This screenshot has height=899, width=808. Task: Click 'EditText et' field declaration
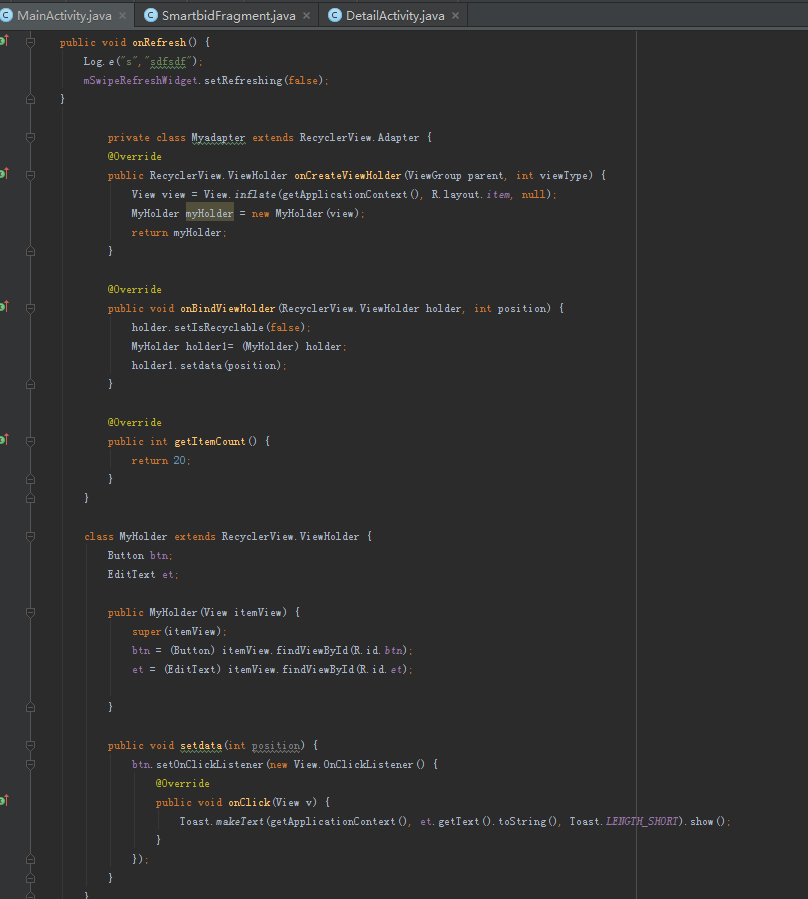coord(143,574)
